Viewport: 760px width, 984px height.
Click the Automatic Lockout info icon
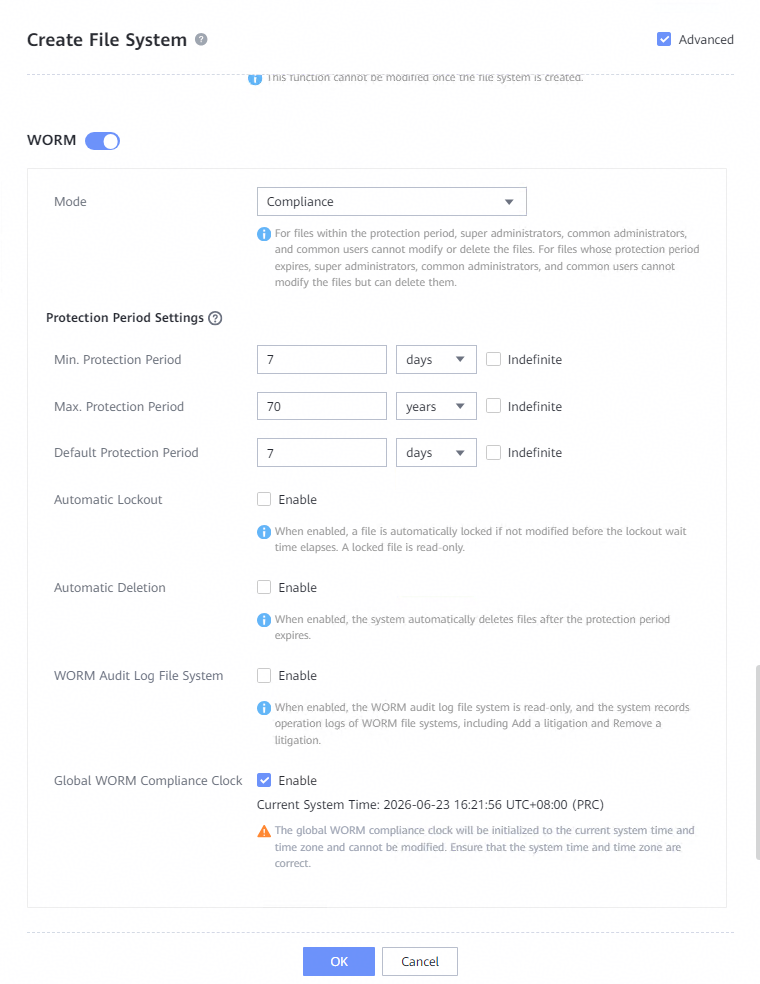264,532
